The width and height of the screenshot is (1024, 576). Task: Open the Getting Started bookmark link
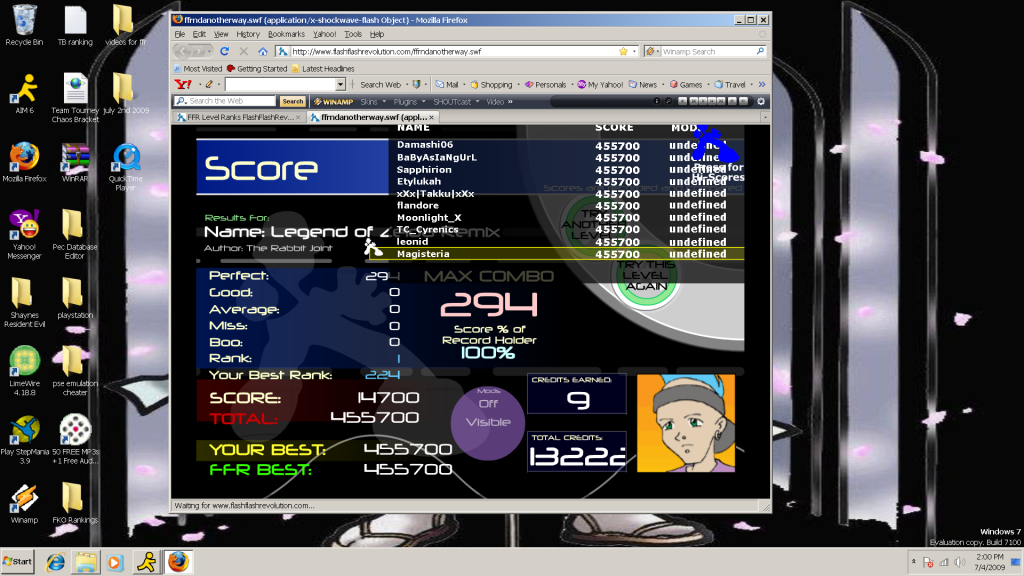(x=260, y=69)
